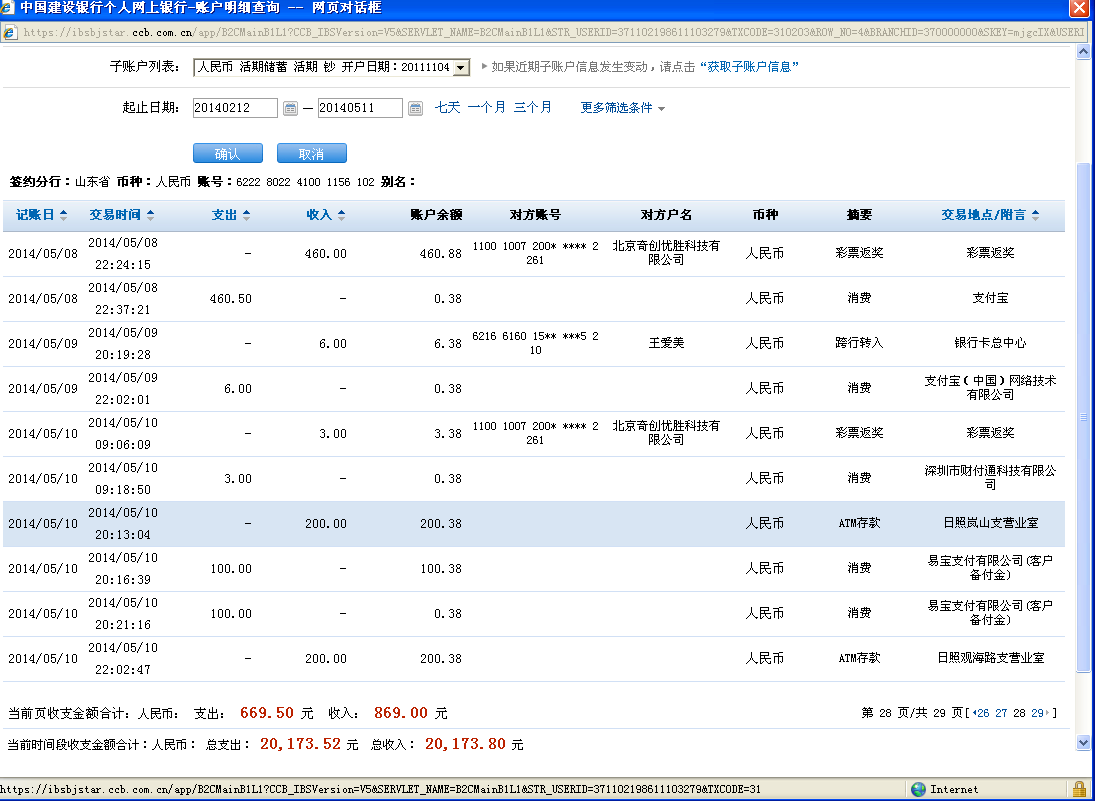Open the start date calendar picker
The image size is (1095, 801).
[x=290, y=108]
